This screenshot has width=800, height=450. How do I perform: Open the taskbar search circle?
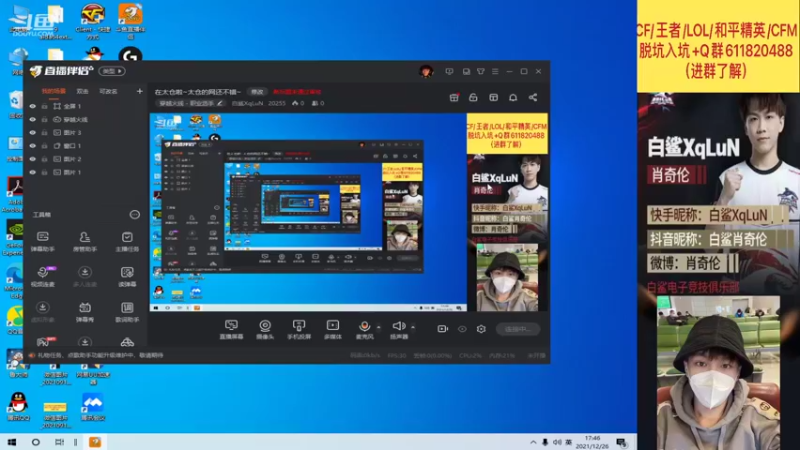(x=35, y=442)
